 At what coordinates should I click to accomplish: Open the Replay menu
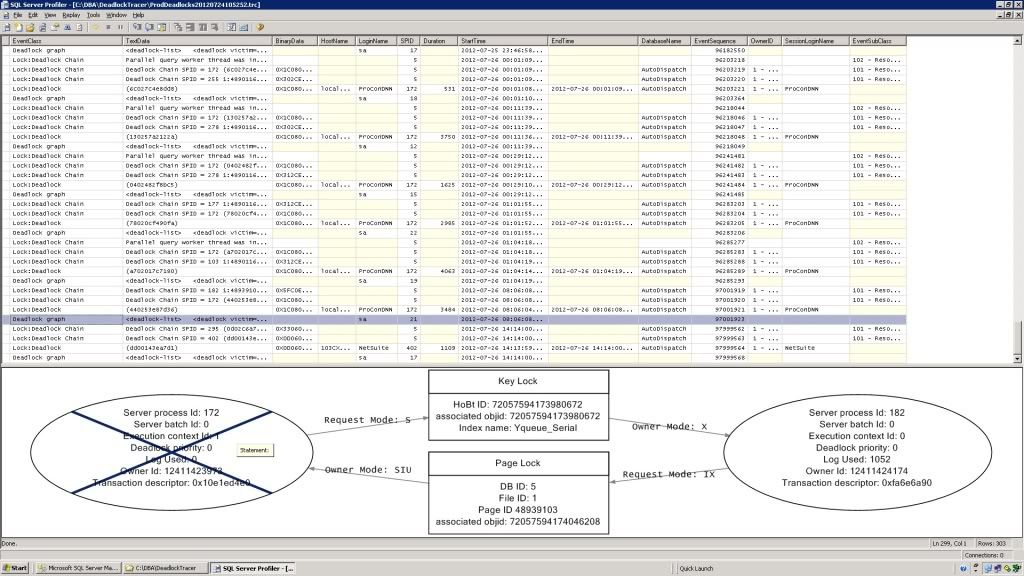(71, 15)
